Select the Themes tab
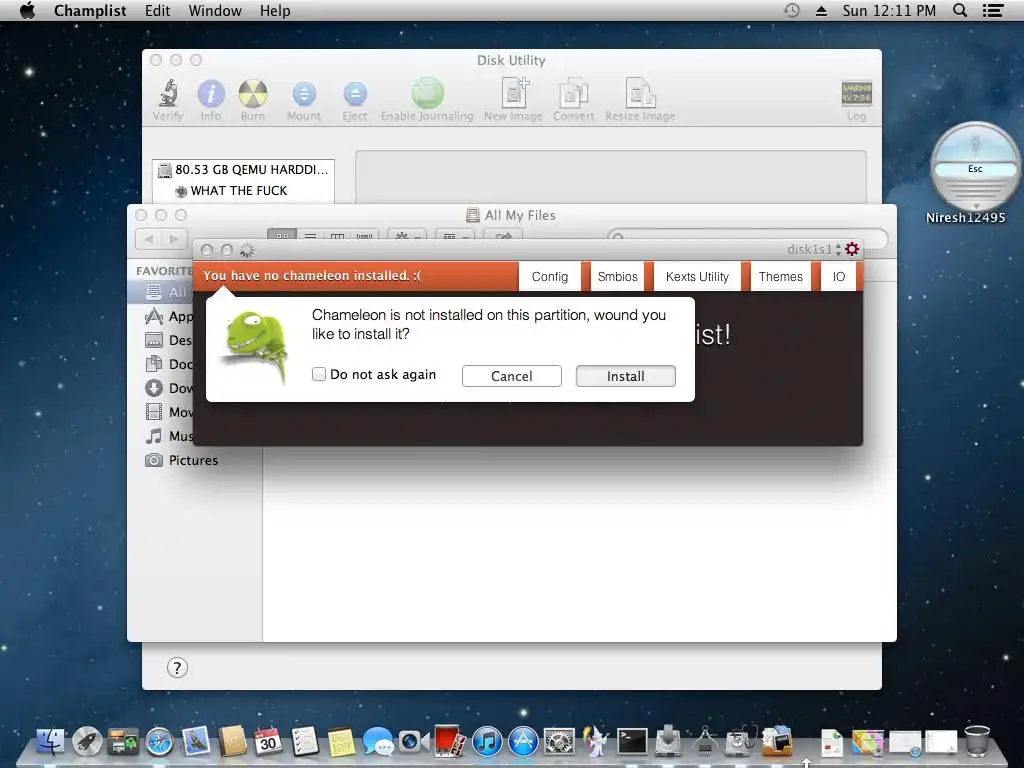The width and height of the screenshot is (1024, 768). click(780, 277)
